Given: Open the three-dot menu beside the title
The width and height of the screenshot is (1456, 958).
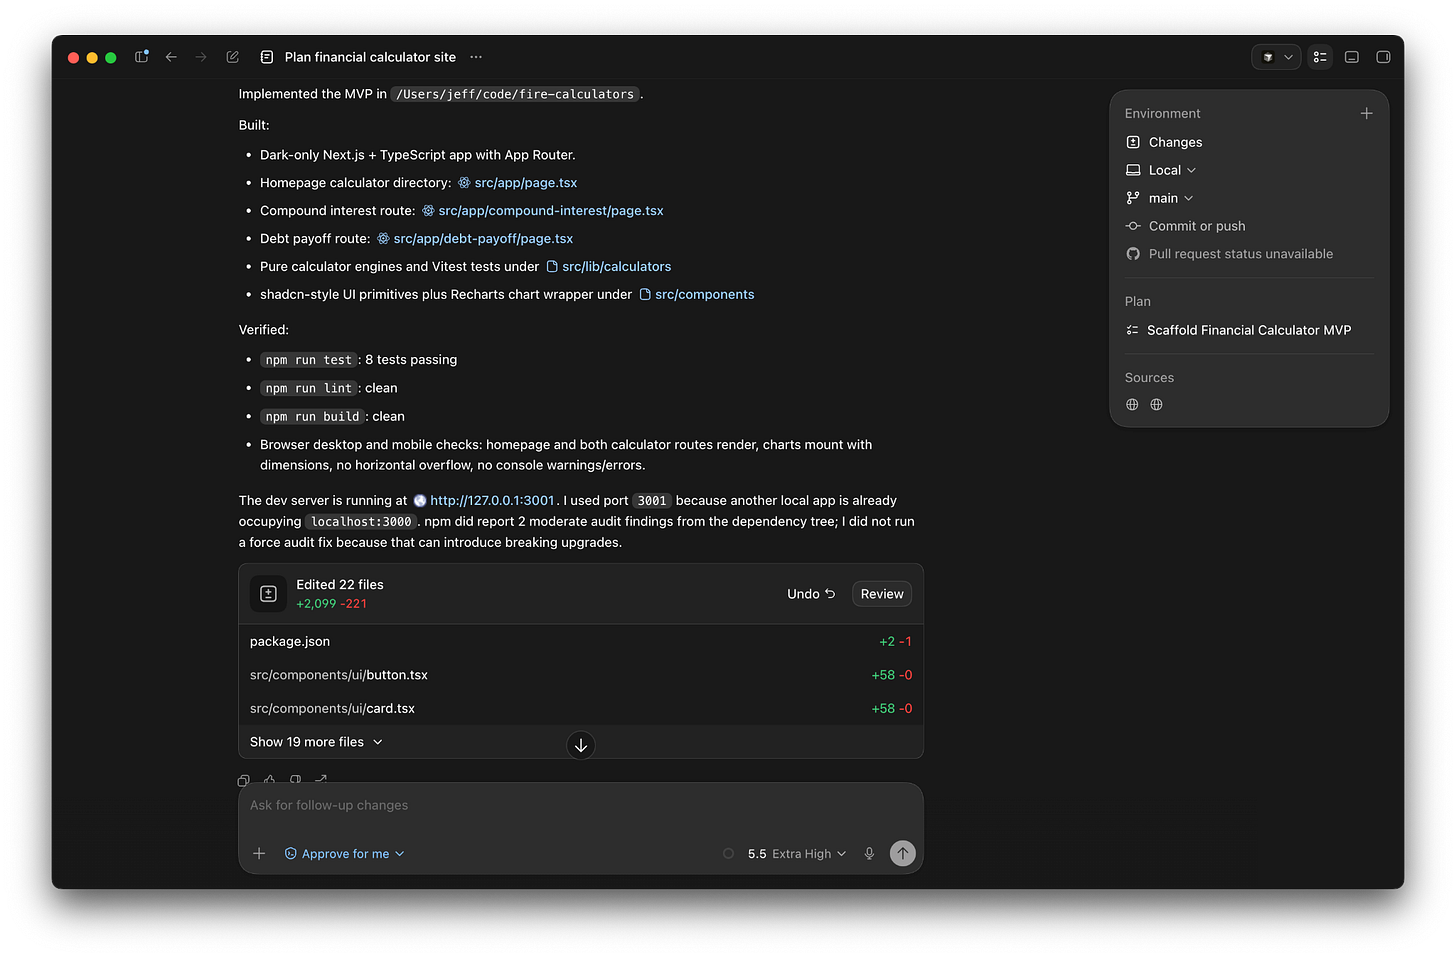Looking at the screenshot, I should pos(476,57).
